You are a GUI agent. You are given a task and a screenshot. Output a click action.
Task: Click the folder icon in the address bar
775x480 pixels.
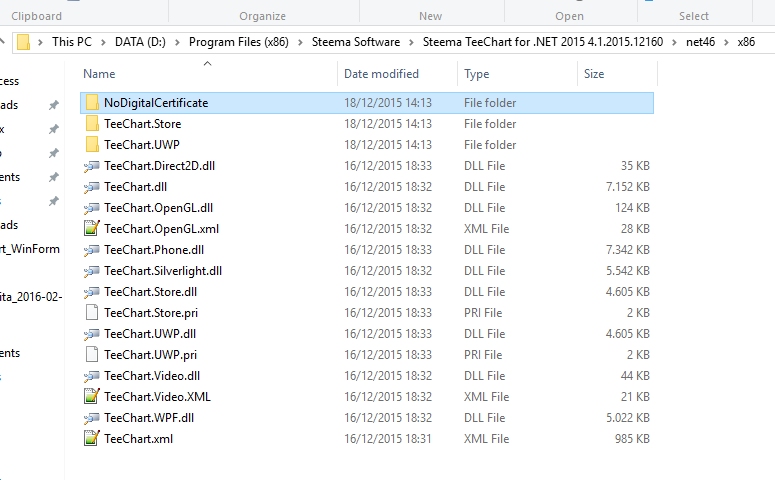[x=23, y=42]
